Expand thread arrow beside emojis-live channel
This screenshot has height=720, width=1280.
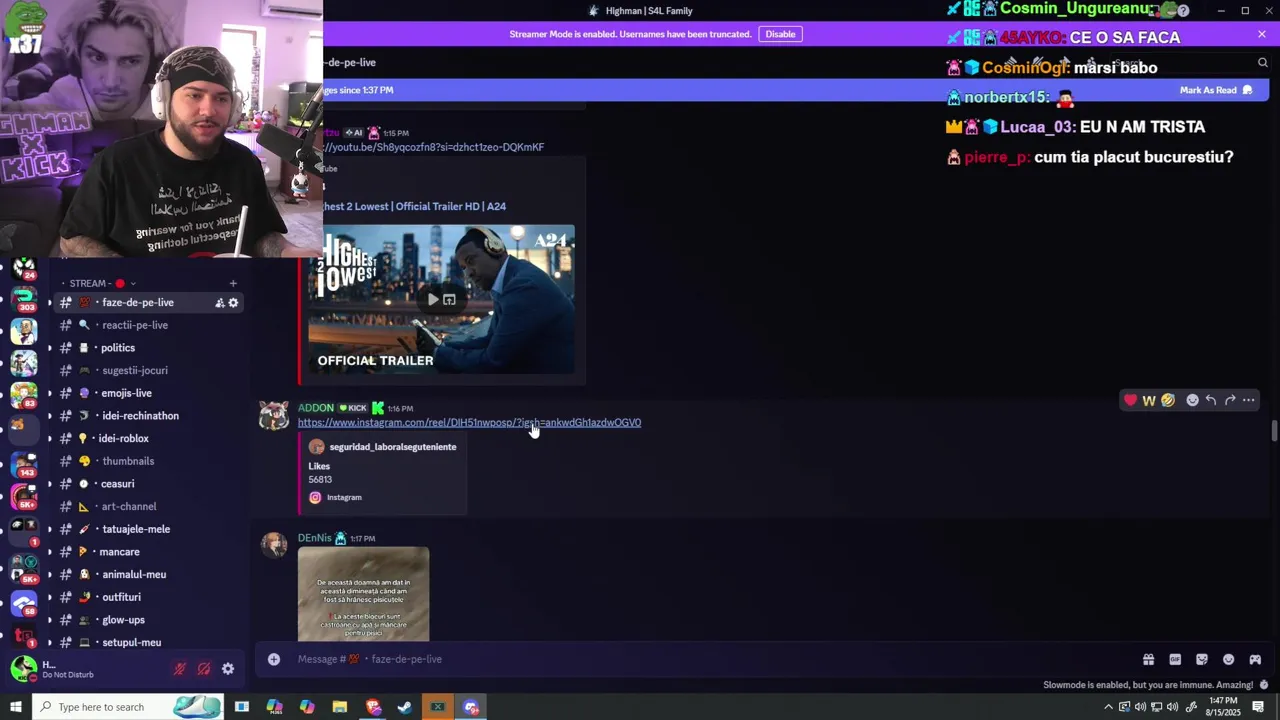(x=49, y=393)
